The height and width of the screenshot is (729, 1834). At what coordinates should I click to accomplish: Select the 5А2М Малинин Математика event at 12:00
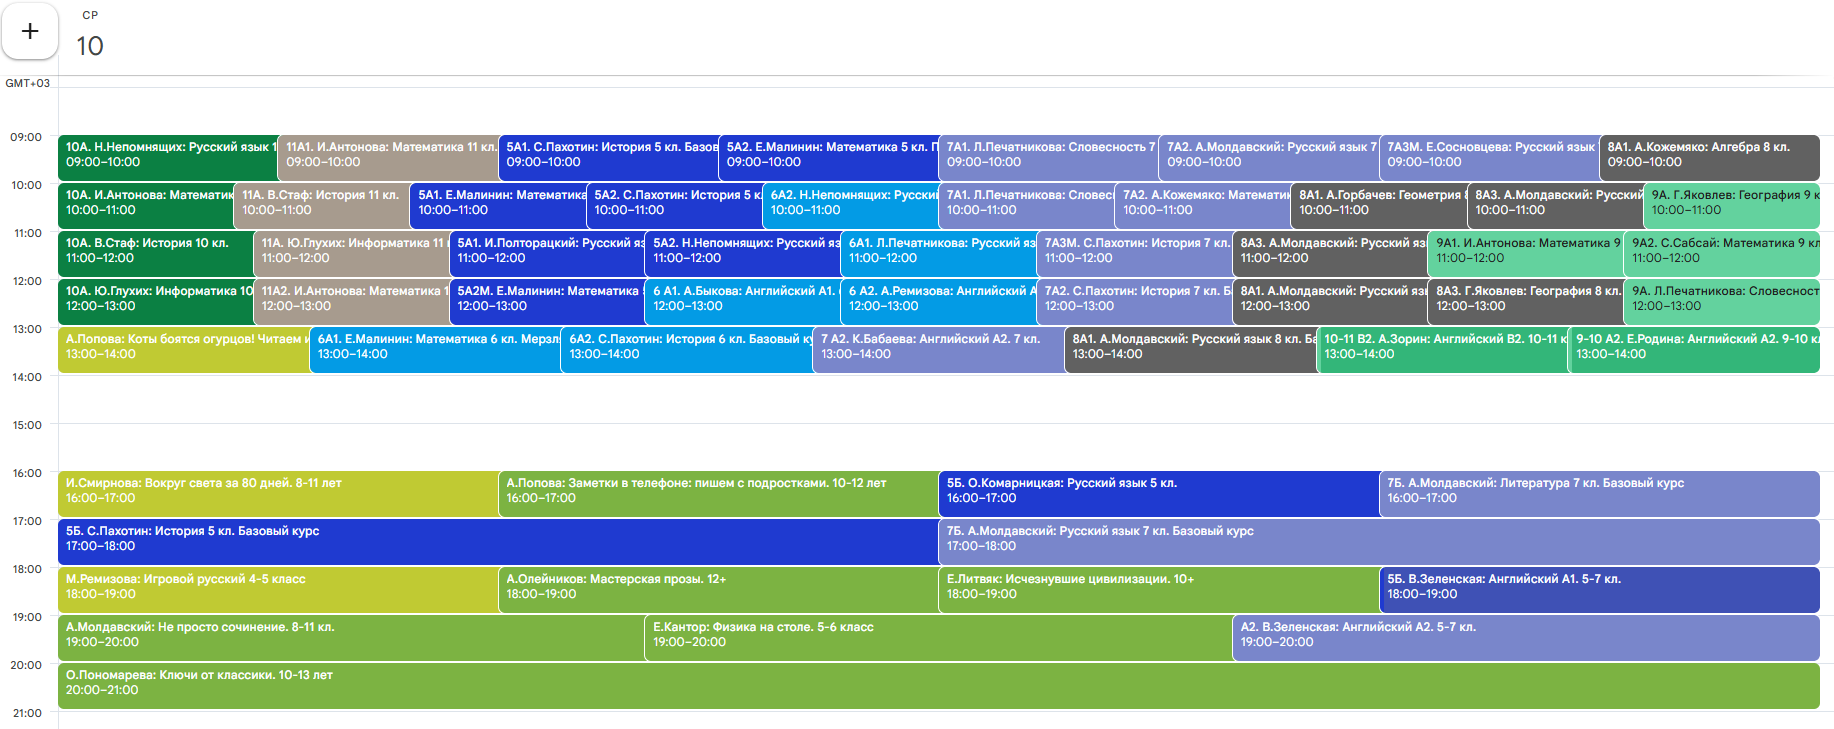(546, 299)
